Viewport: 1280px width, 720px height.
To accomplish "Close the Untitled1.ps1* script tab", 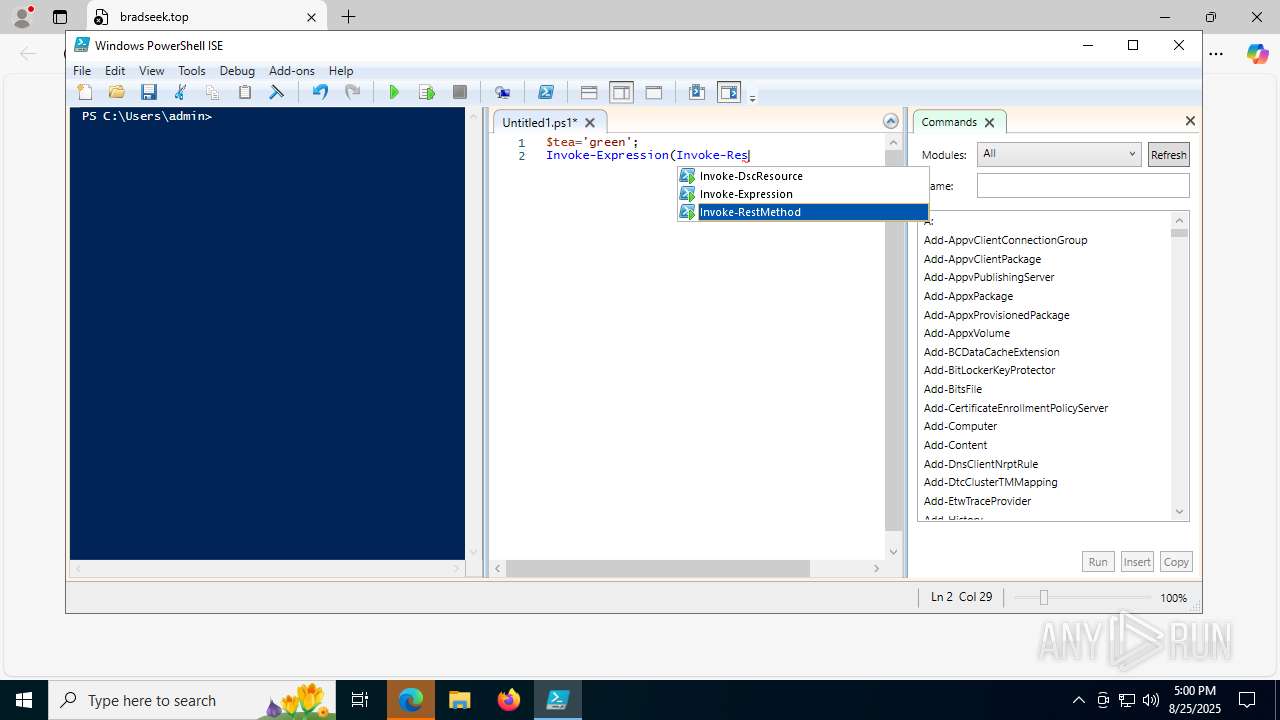I will coord(590,122).
